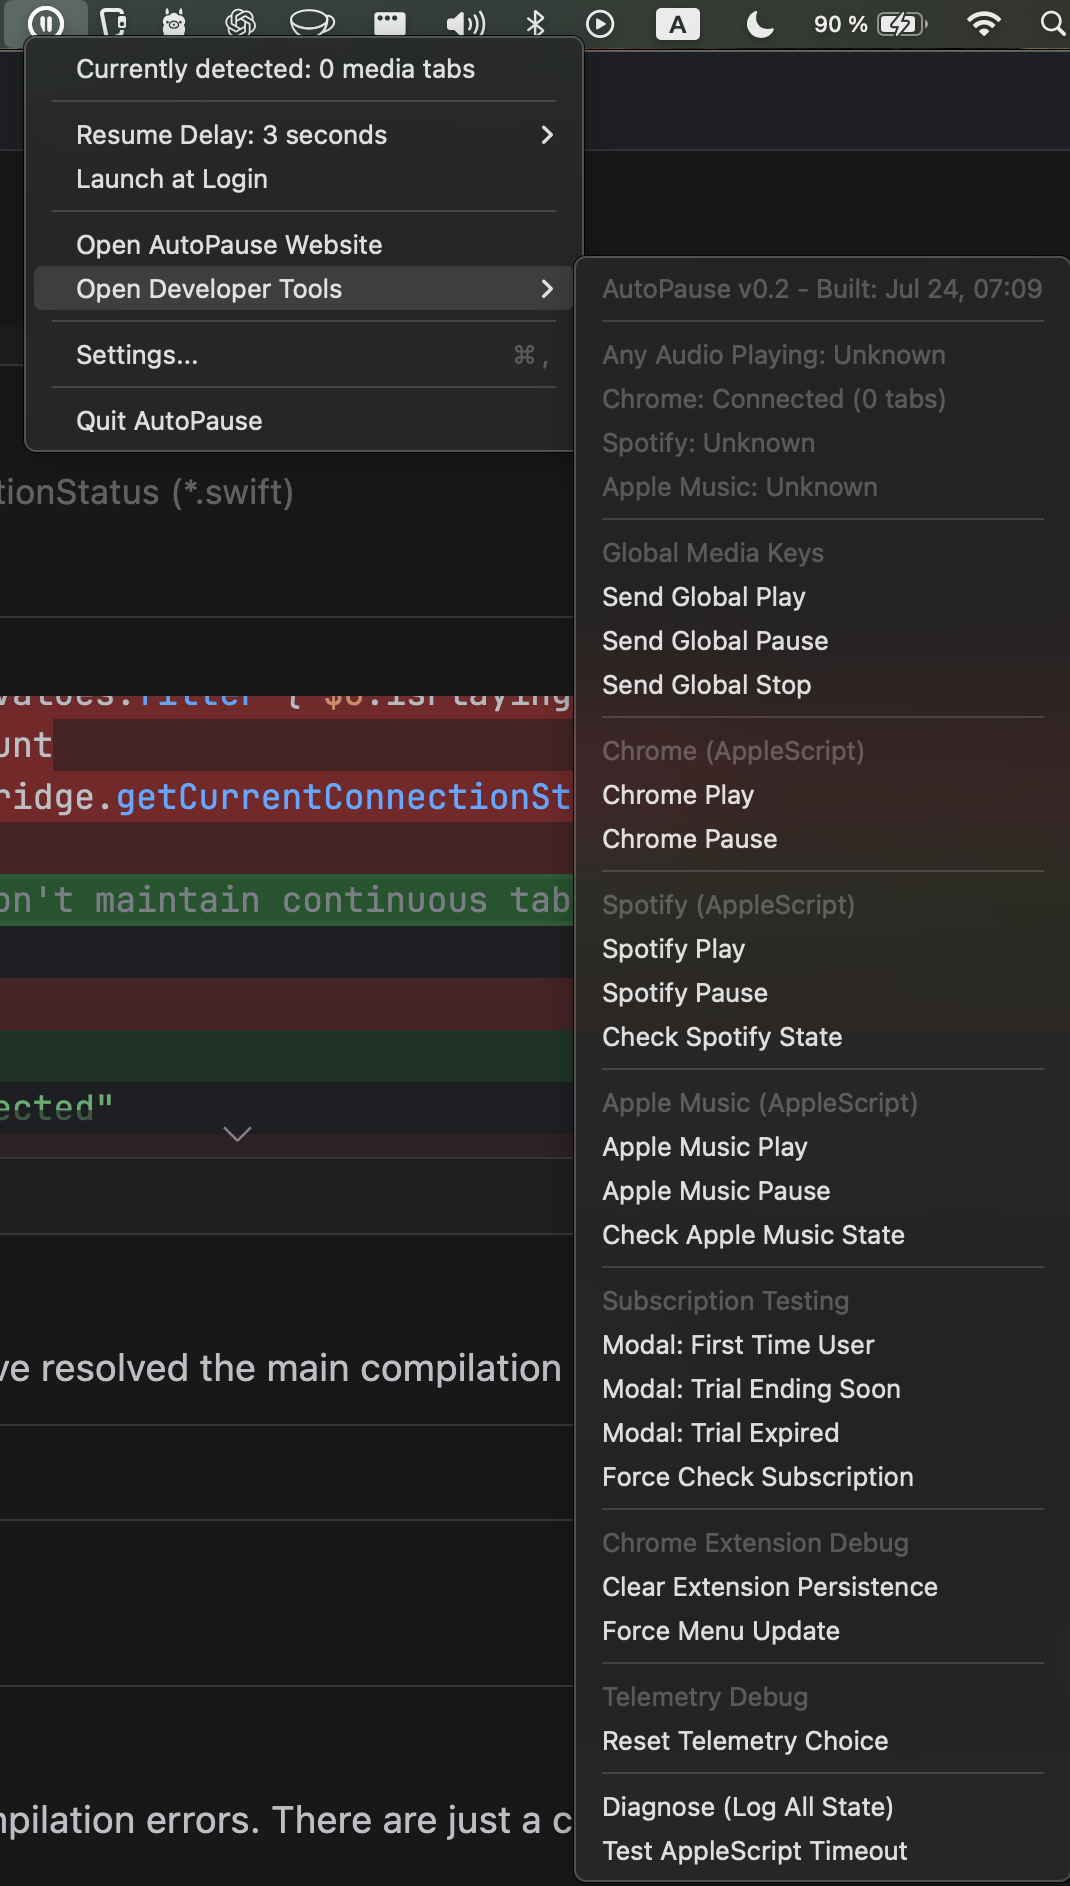
Task: Click the AutoPause pause icon in menu bar
Action: pos(46,22)
